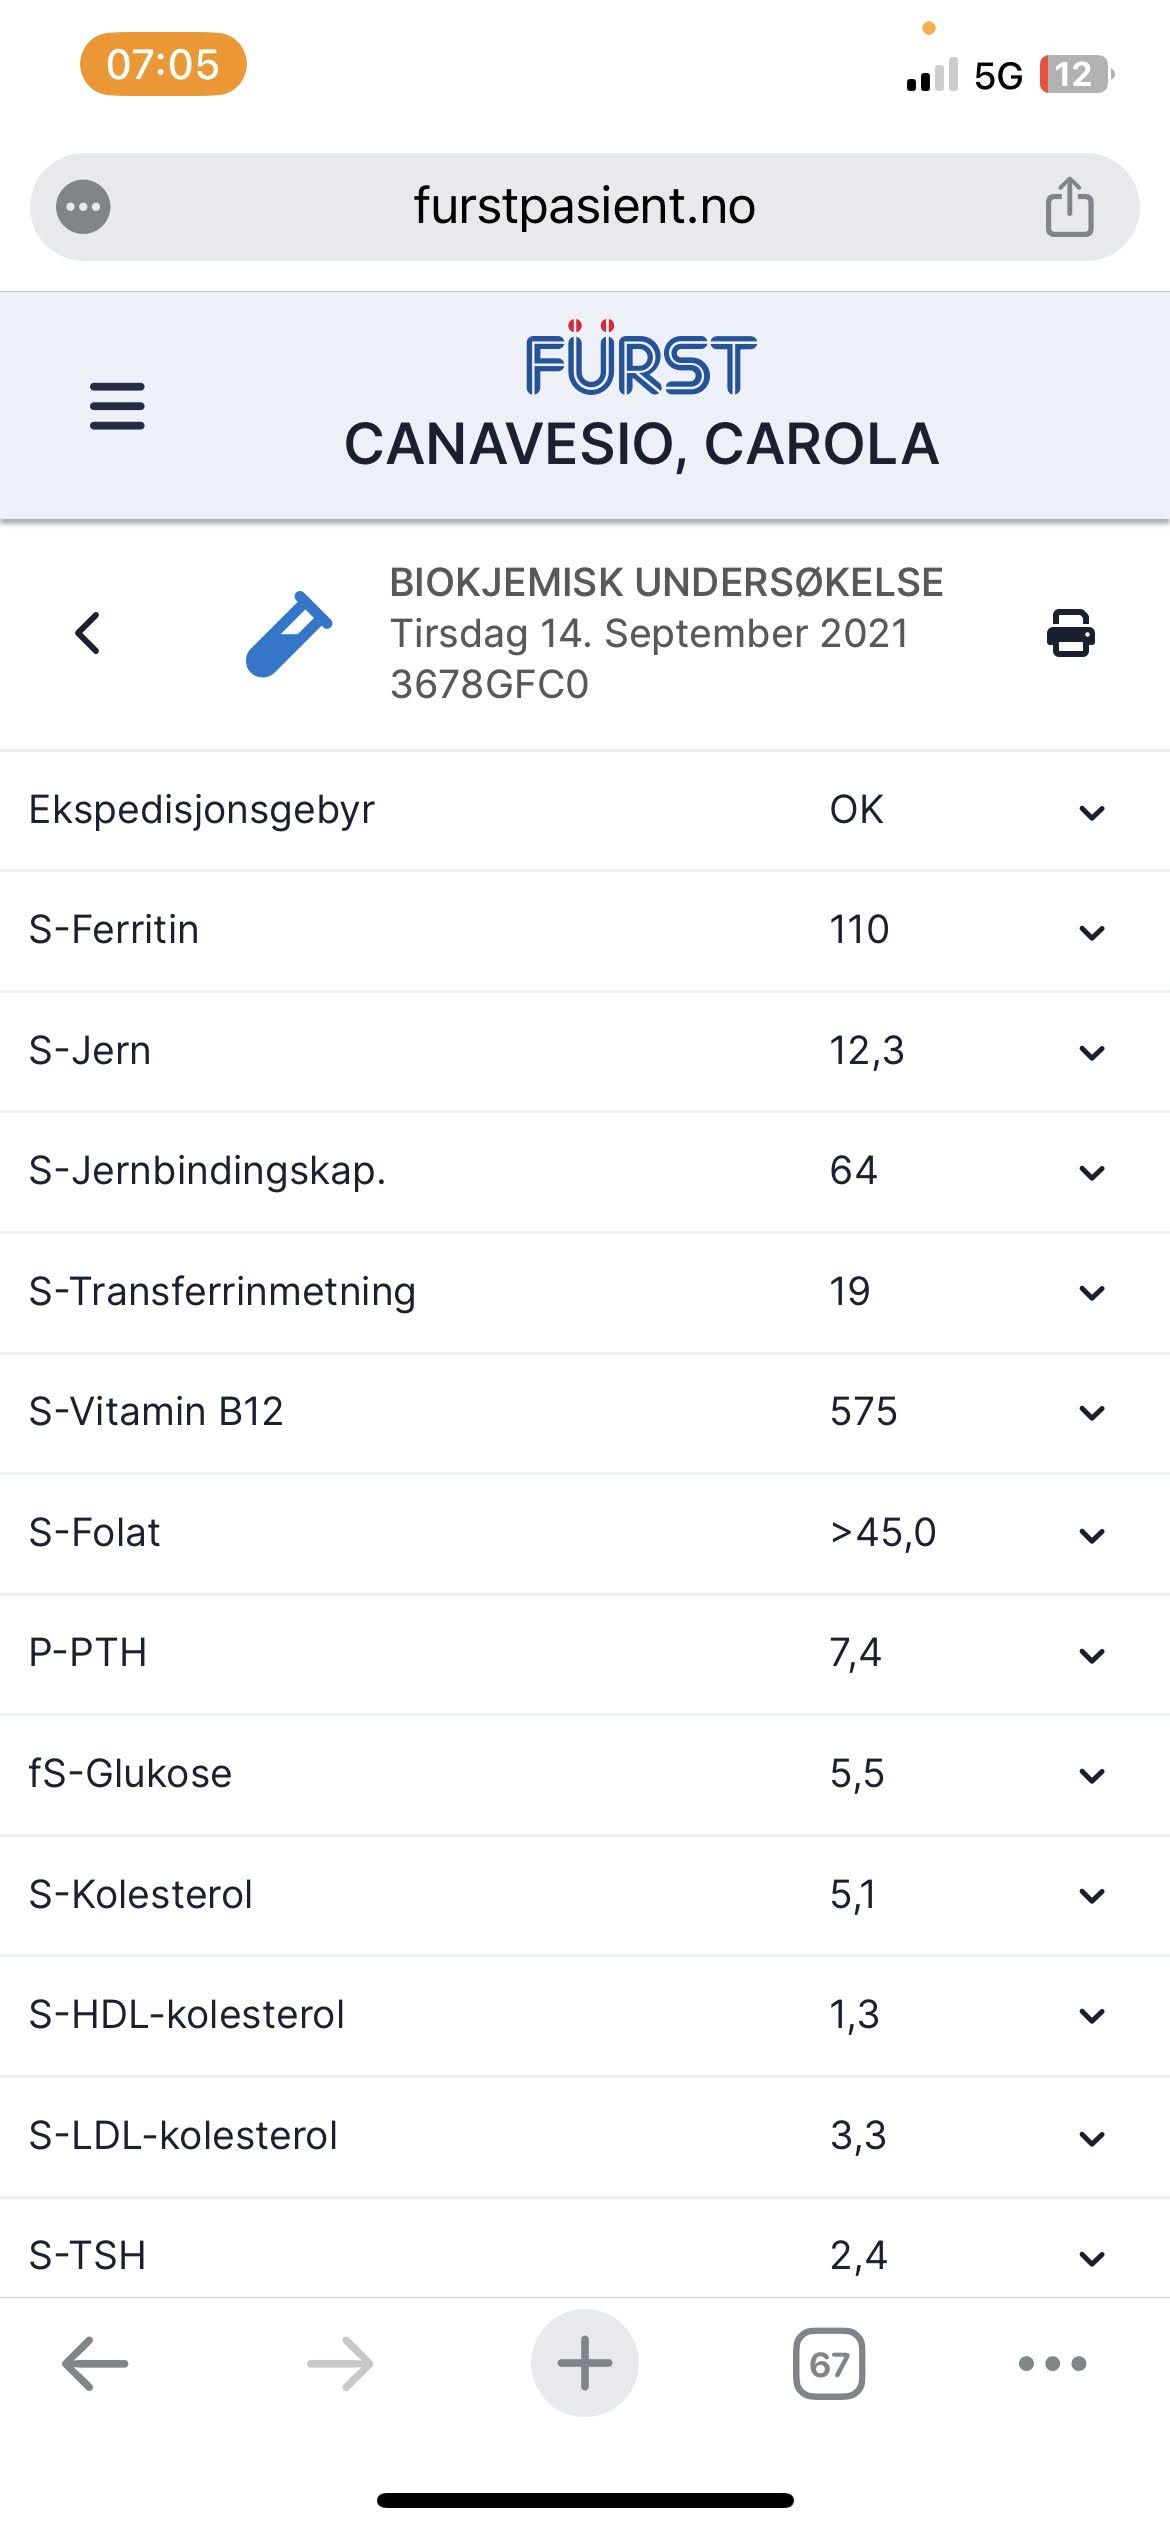The height and width of the screenshot is (2532, 1170).
Task: Expand the Ekspedisjonsgebyr row
Action: coord(1092,812)
